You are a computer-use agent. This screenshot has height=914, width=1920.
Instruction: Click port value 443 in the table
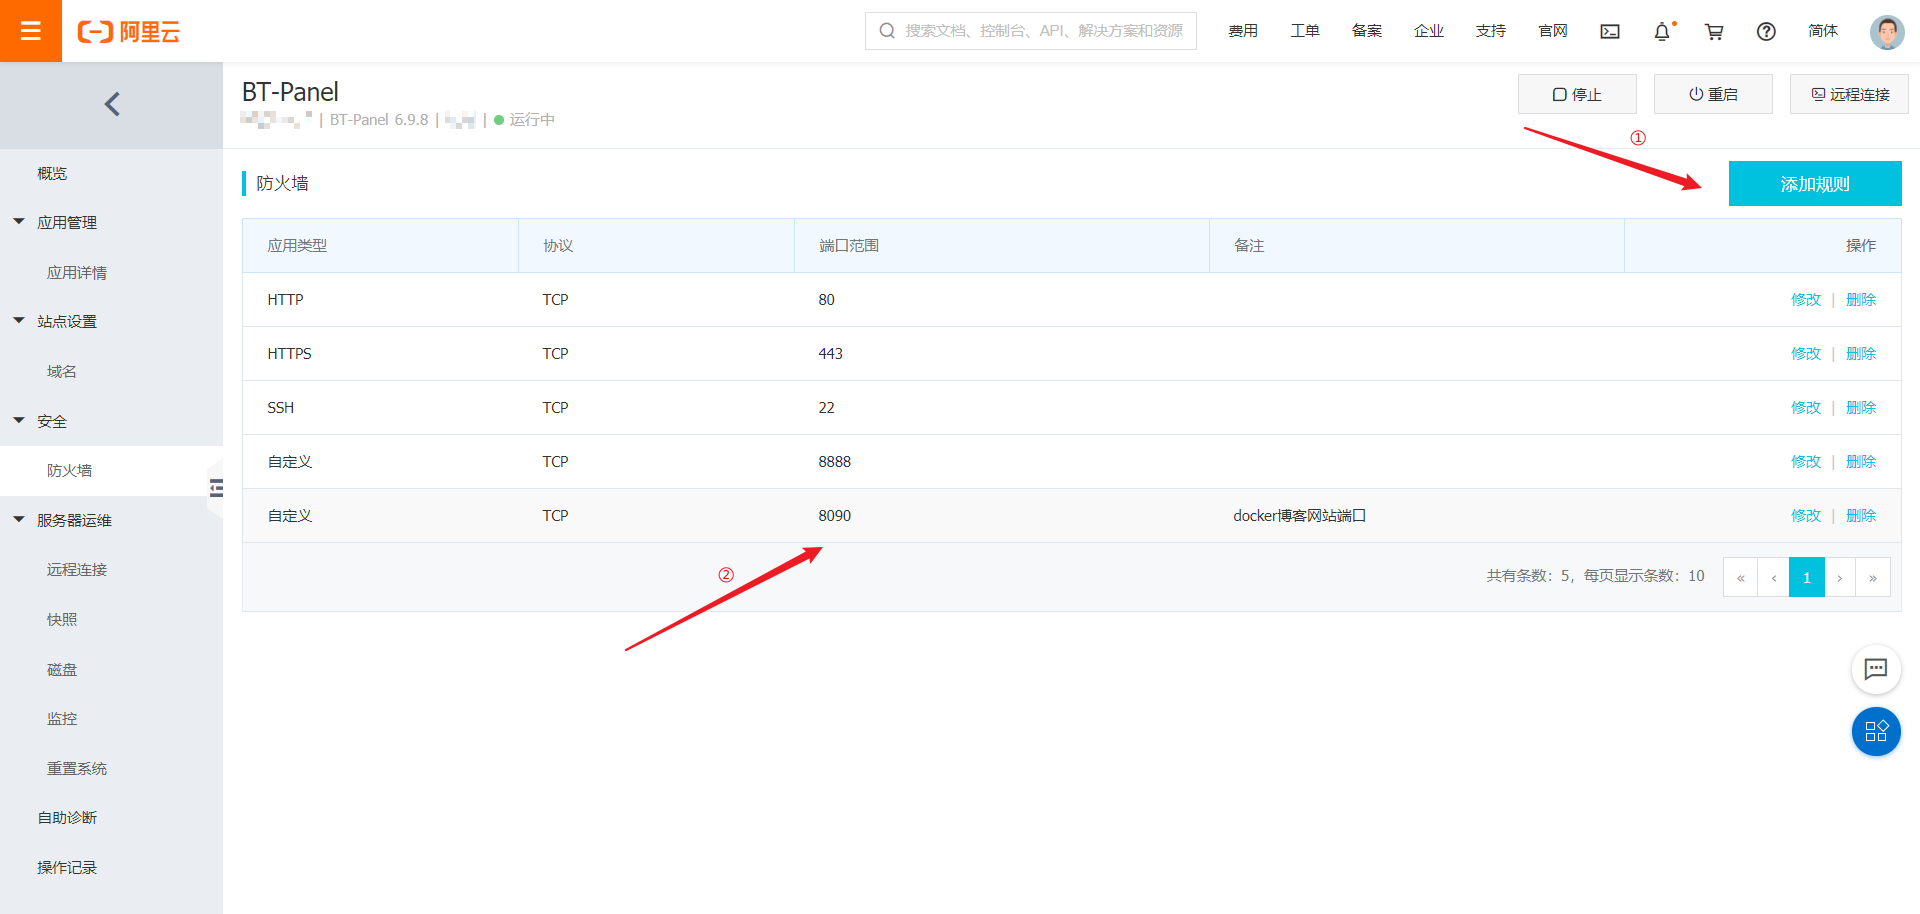[x=831, y=354]
